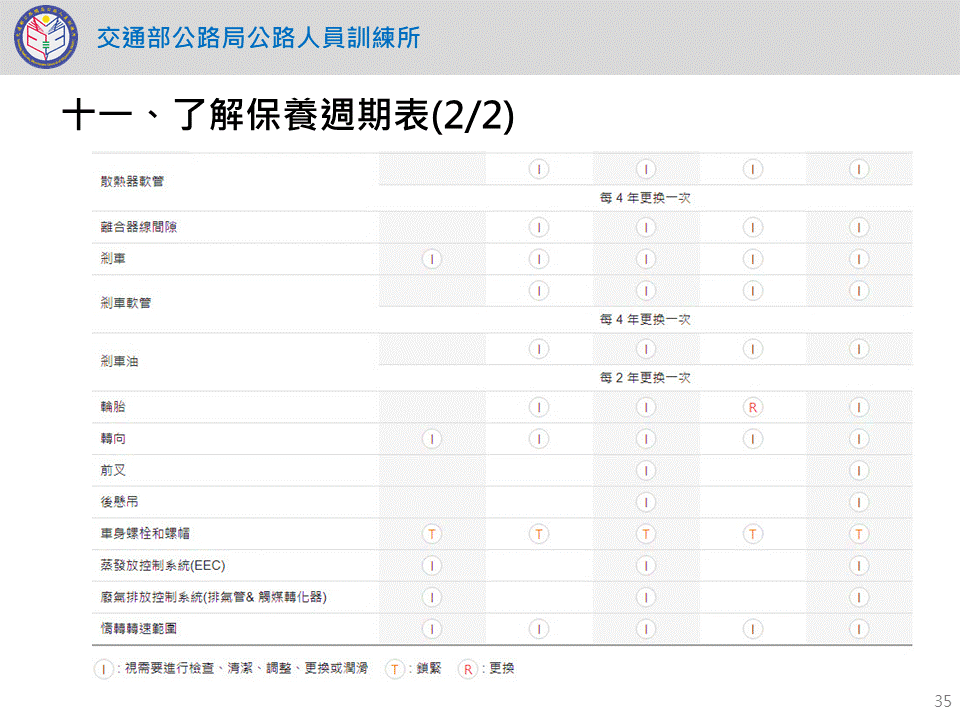The width and height of the screenshot is (960, 720).
Task: Click the leftmost I icon in 轉向 row
Action: (x=432, y=439)
